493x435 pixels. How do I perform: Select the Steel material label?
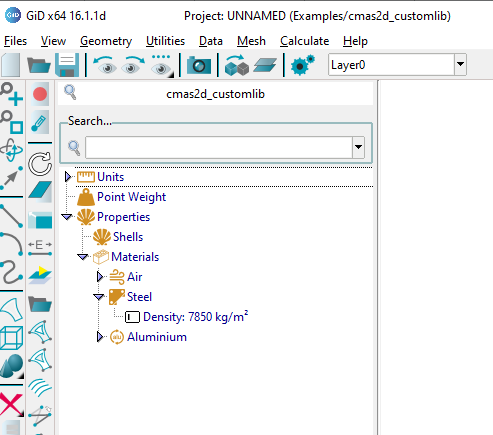point(139,297)
